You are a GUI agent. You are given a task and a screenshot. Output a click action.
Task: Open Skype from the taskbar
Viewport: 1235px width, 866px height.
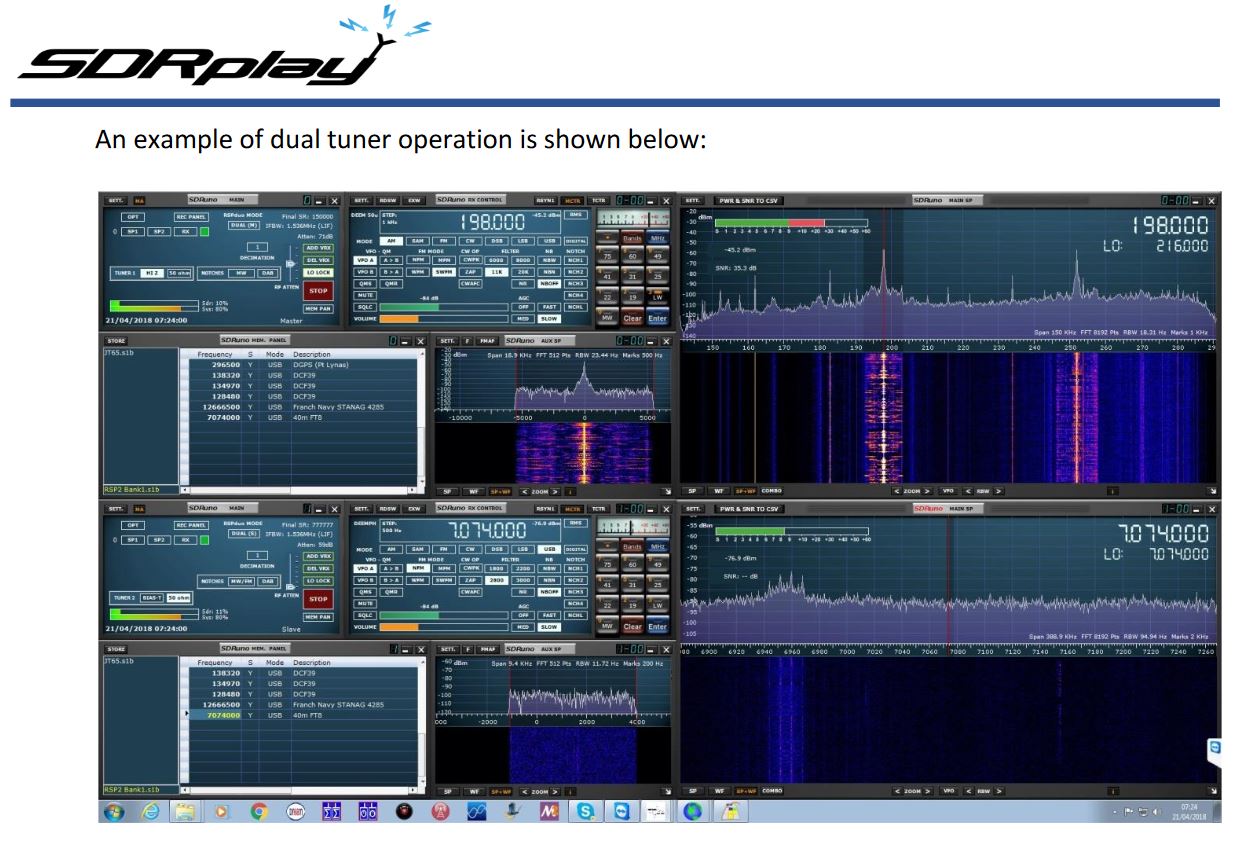tap(585, 812)
